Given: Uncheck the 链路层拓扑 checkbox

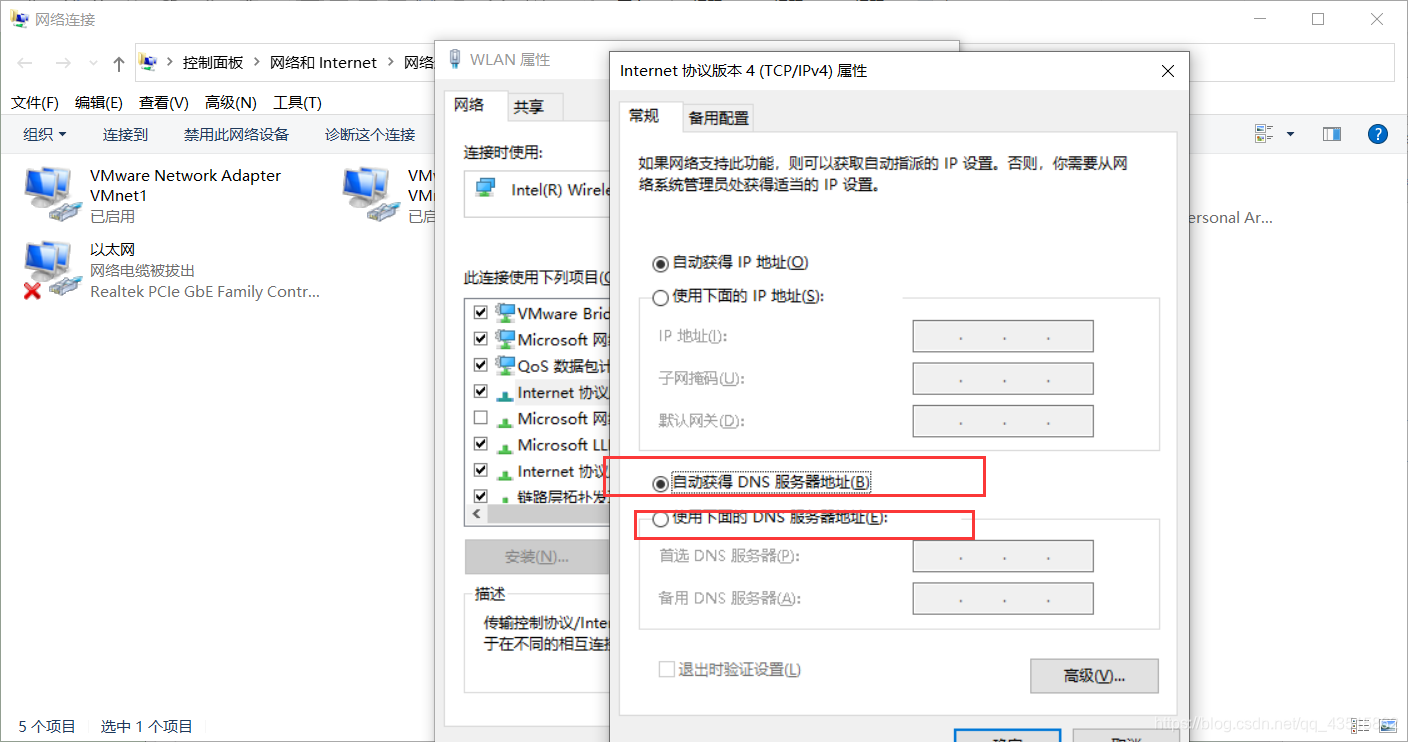Looking at the screenshot, I should [x=480, y=496].
